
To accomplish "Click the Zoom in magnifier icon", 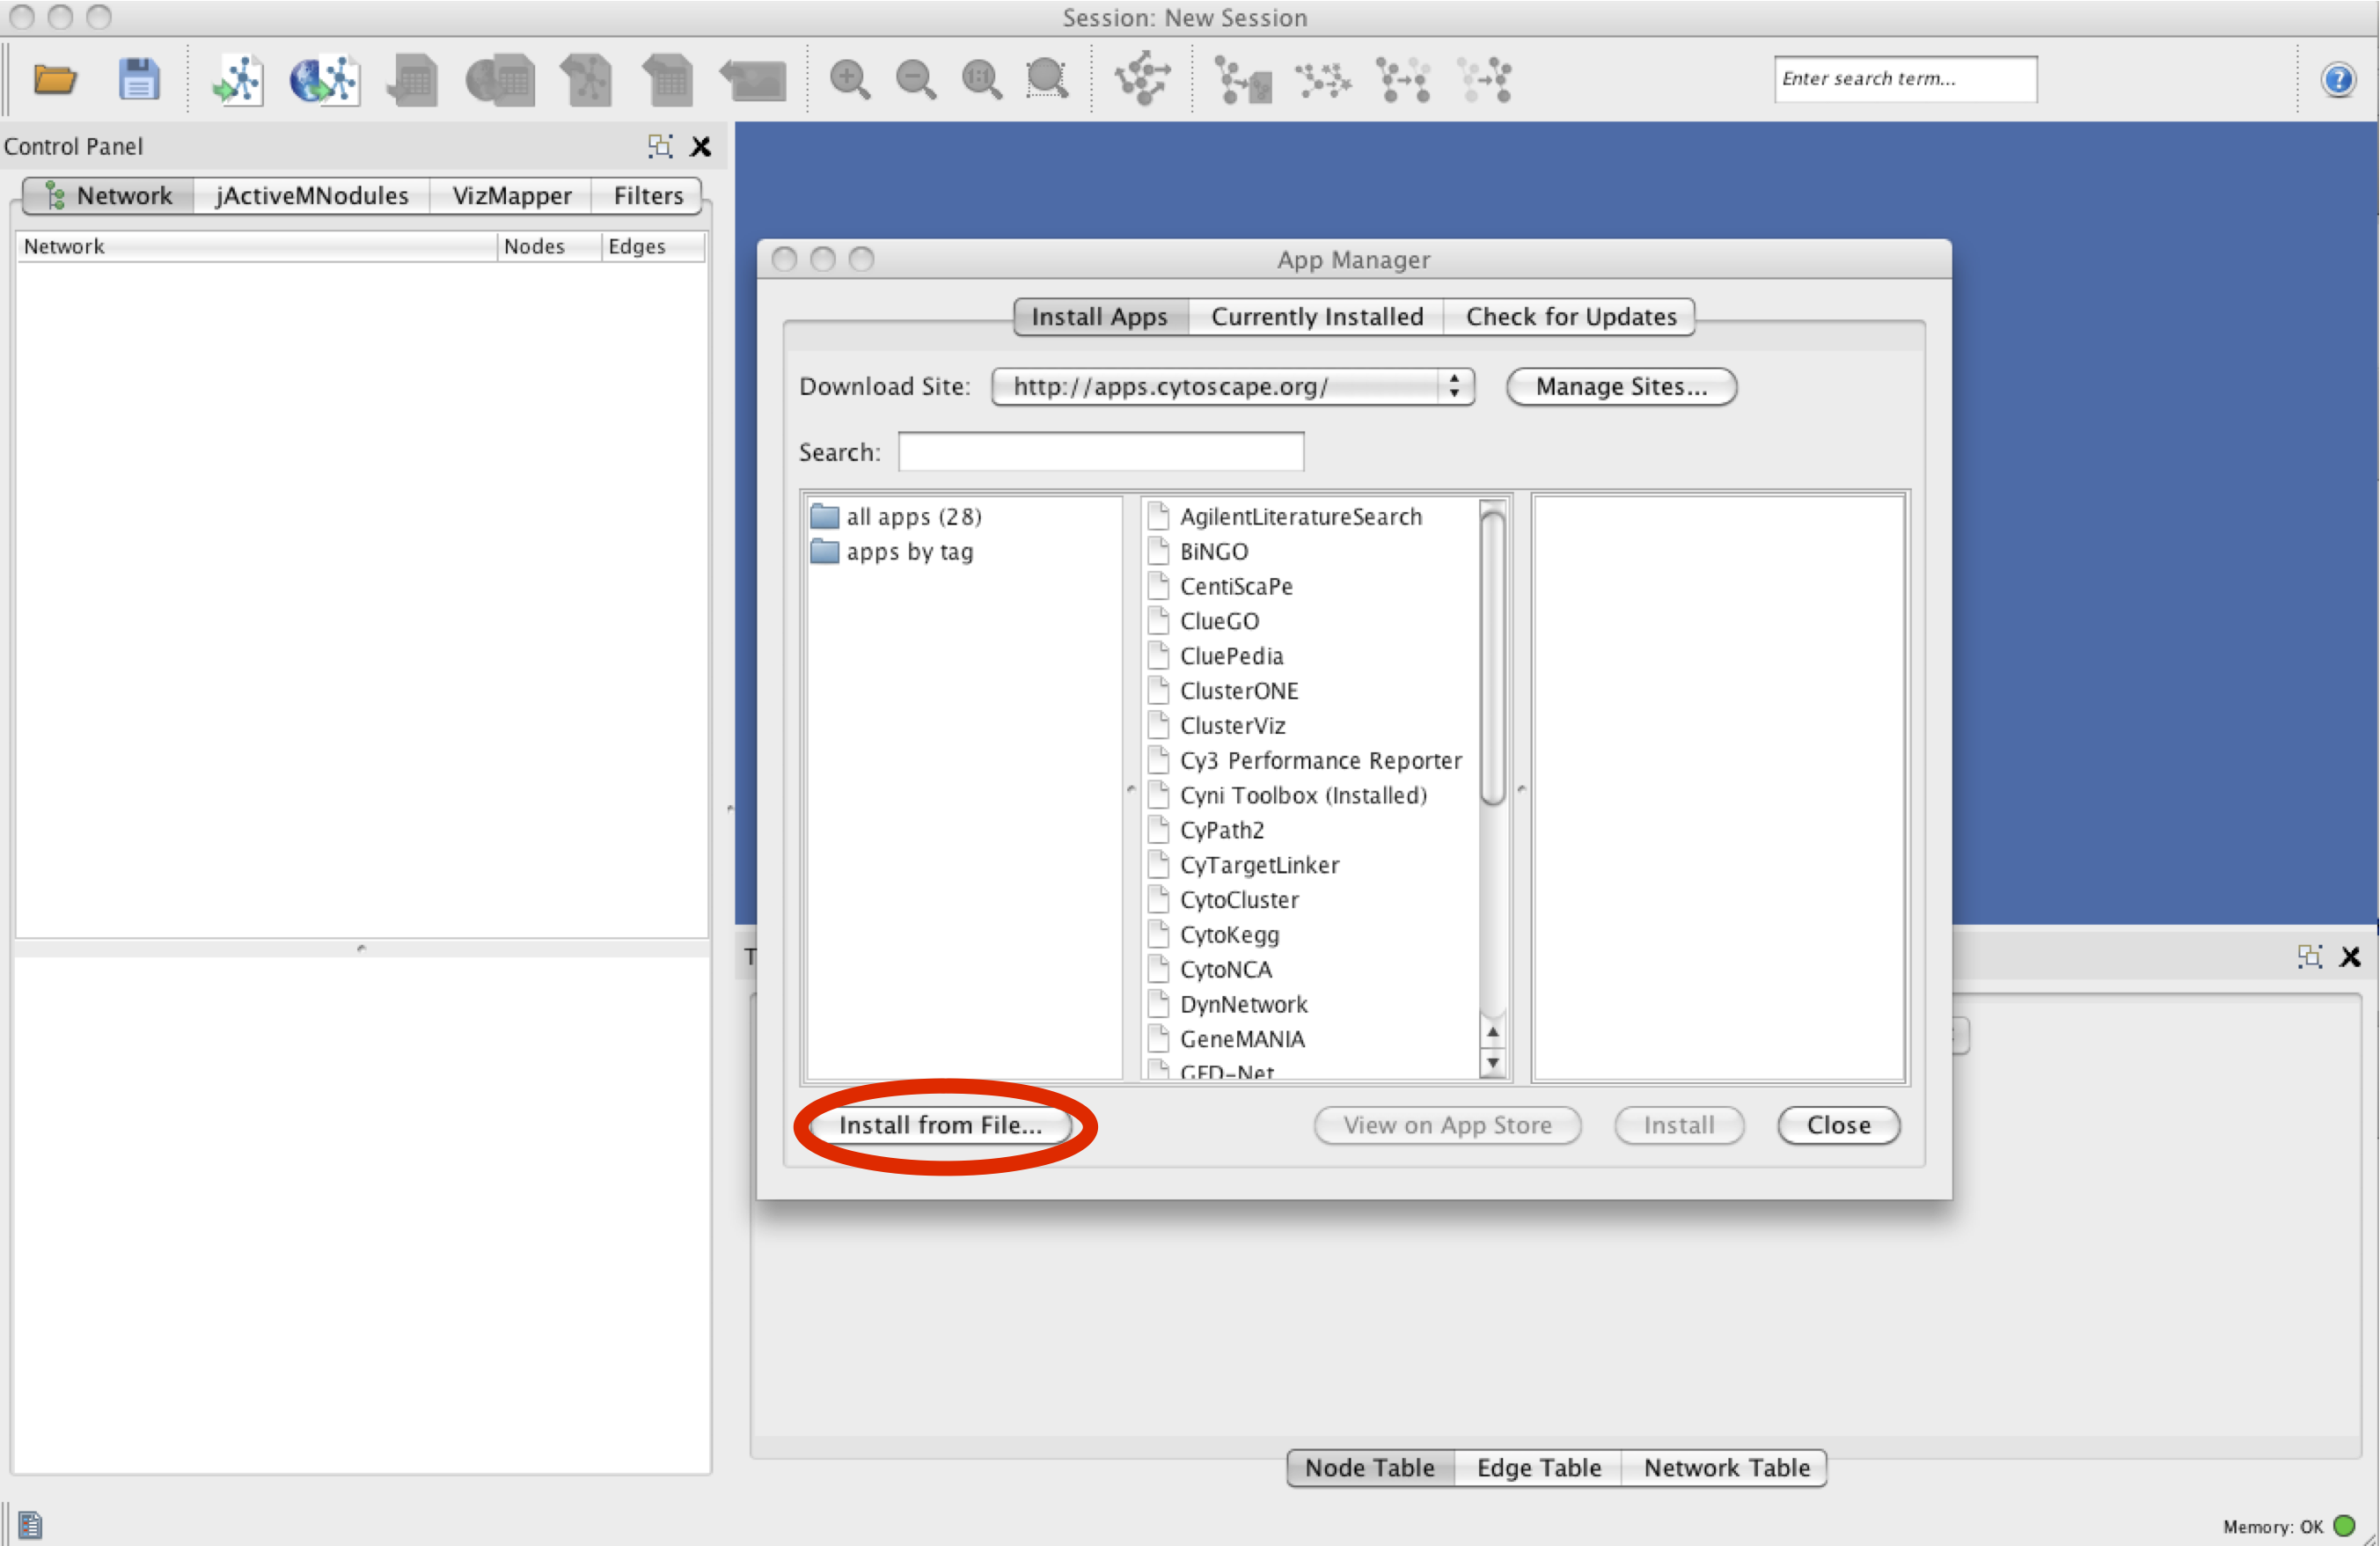I will click(x=849, y=79).
